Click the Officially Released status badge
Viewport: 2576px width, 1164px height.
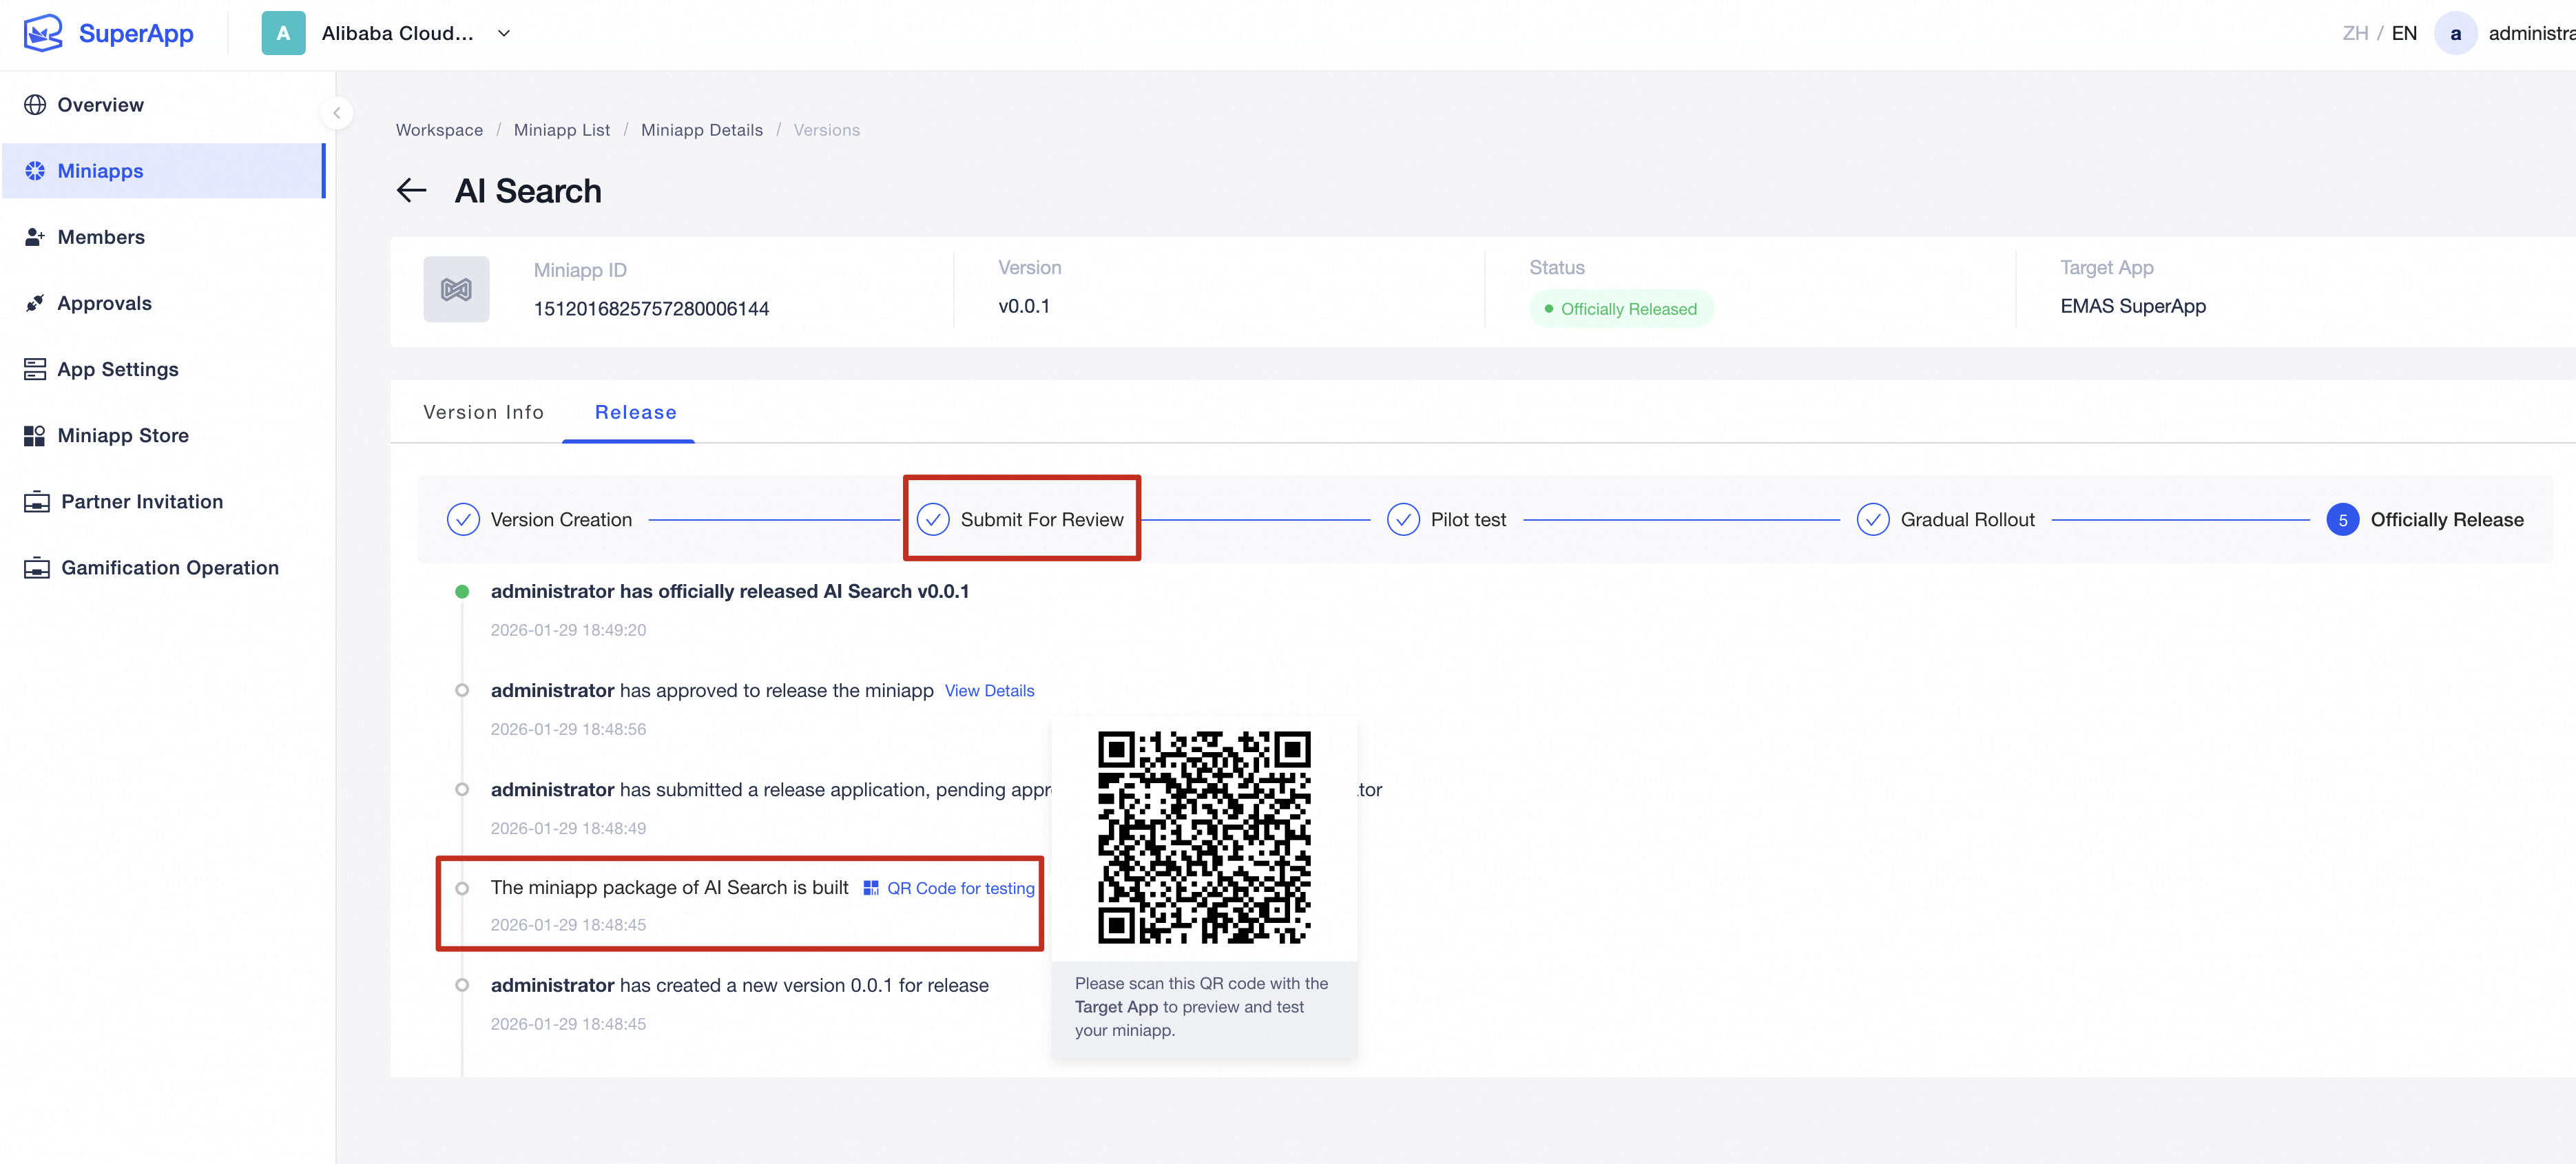[1621, 309]
